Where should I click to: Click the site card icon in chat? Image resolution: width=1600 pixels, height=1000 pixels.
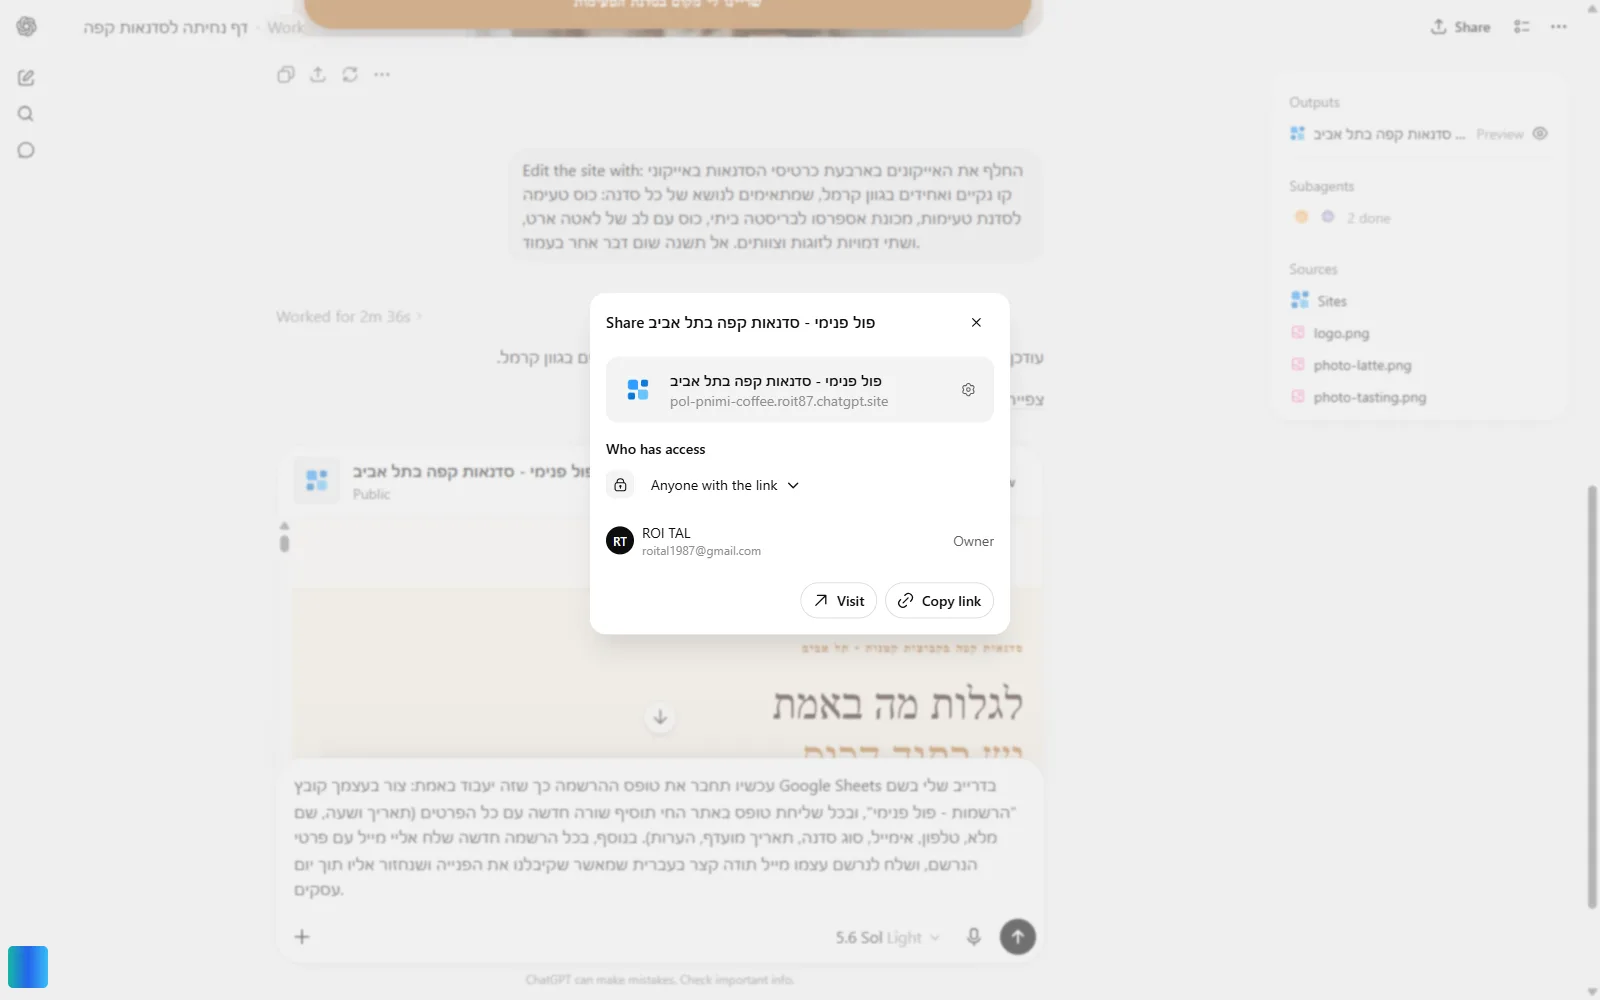point(316,481)
